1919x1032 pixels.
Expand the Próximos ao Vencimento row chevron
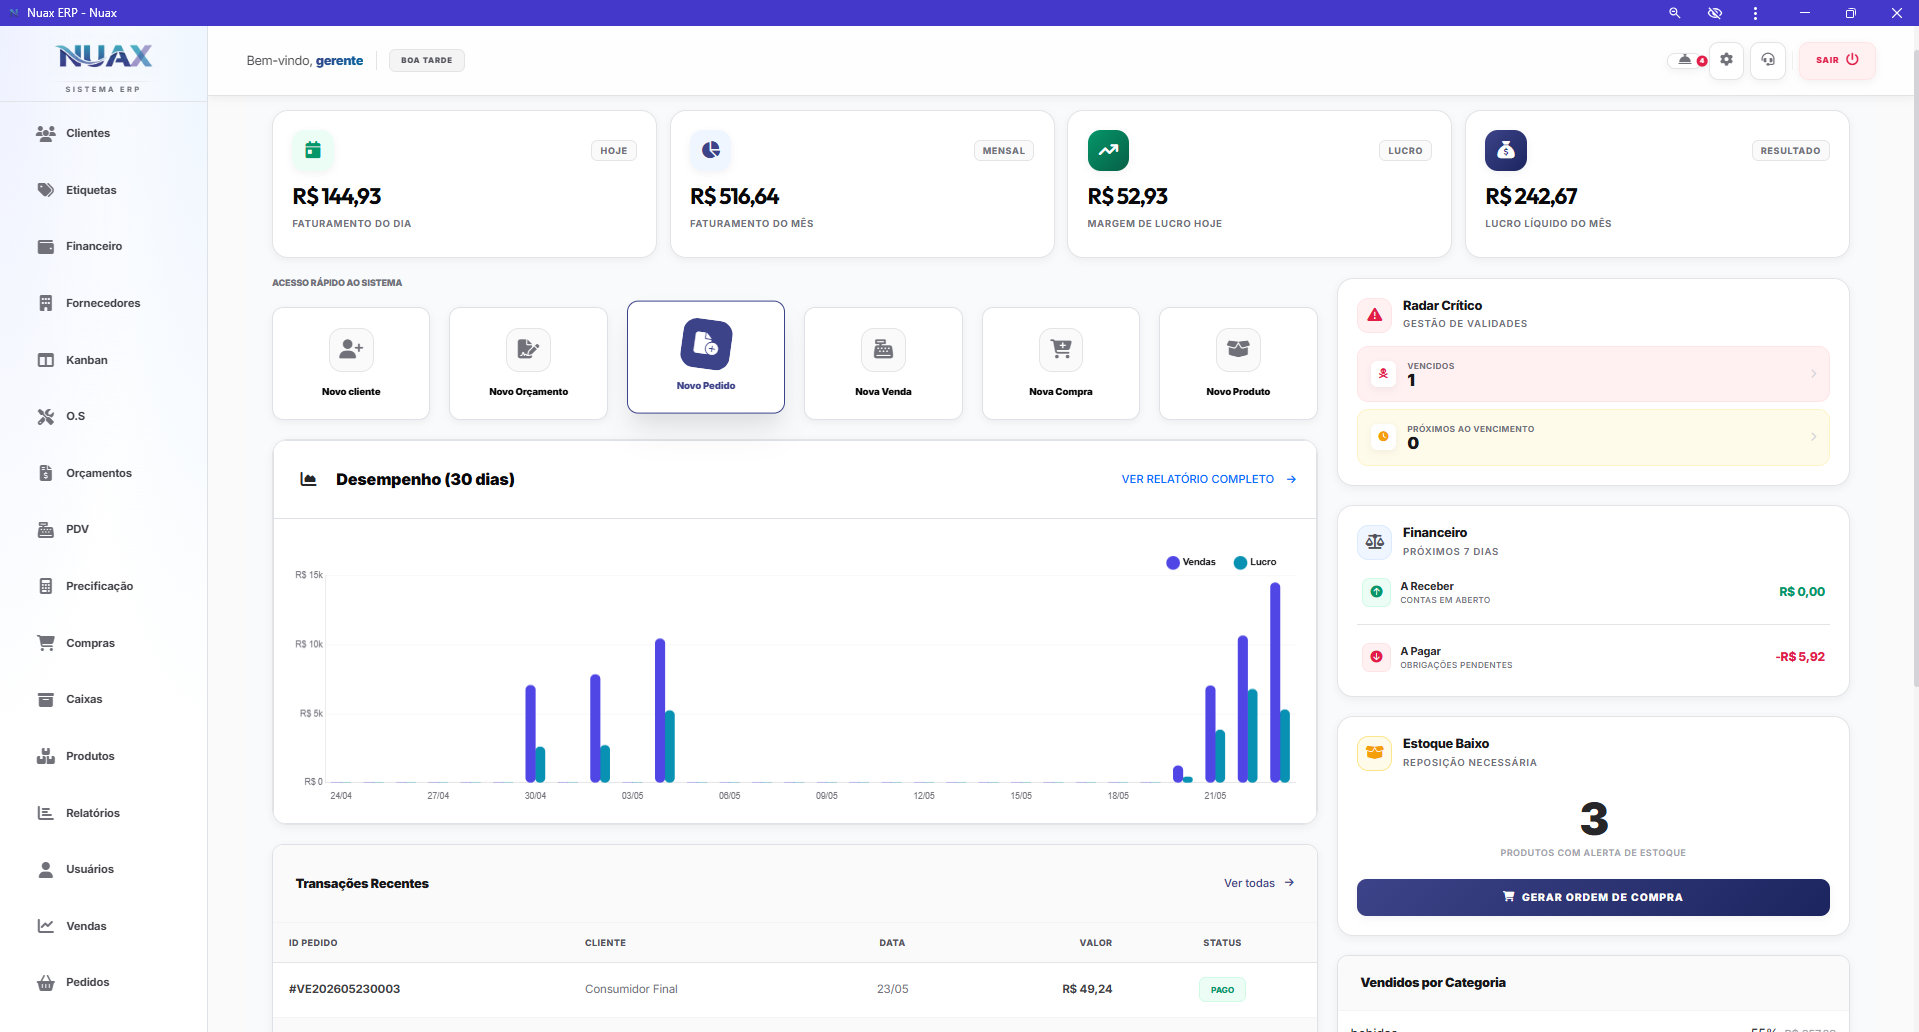1813,437
